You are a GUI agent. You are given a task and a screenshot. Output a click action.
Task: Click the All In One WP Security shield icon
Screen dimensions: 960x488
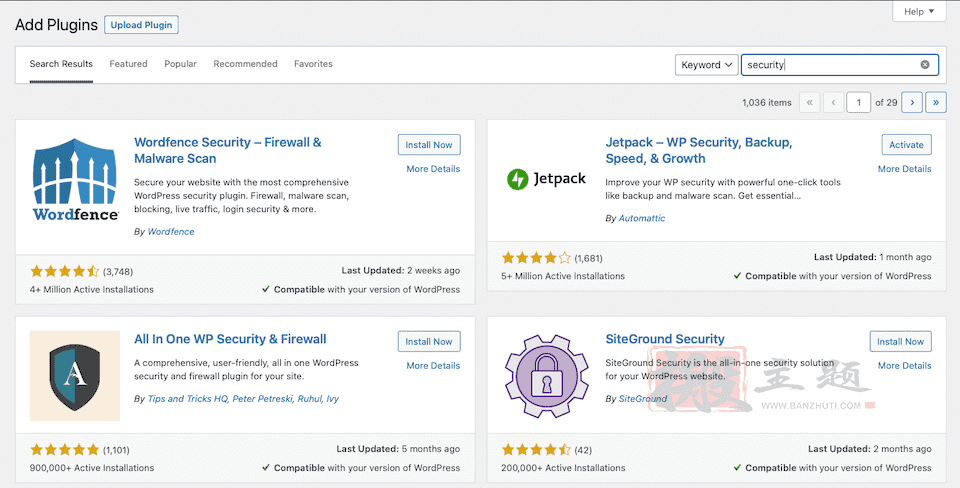pos(75,376)
